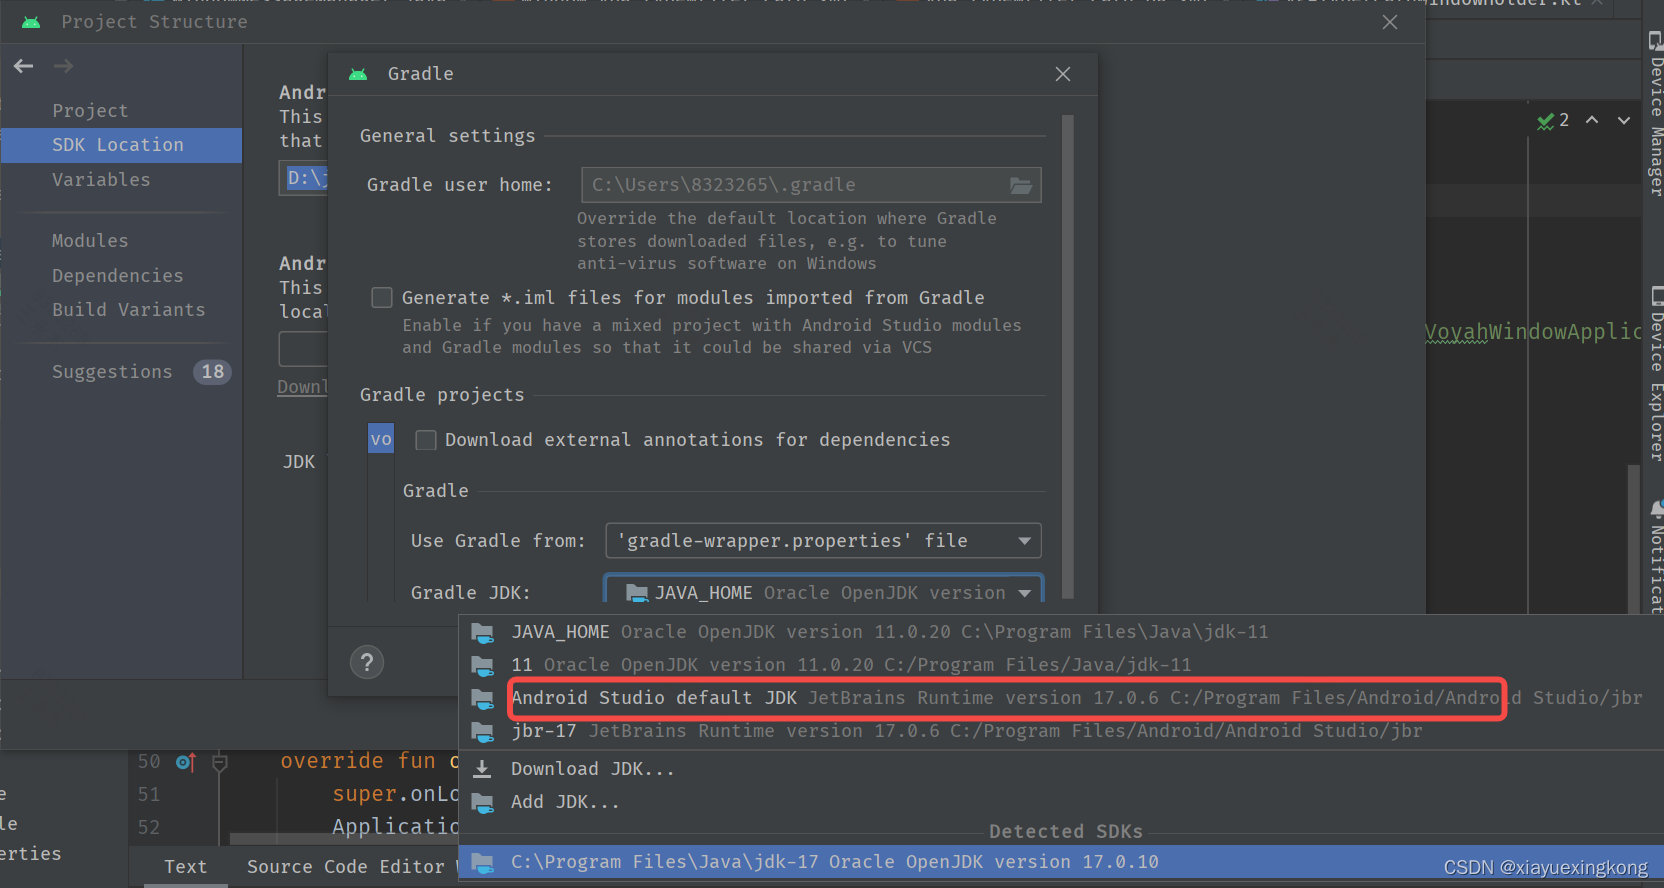This screenshot has height=888, width=1664.
Task: Open the Use Gradle from dropdown
Action: [823, 541]
